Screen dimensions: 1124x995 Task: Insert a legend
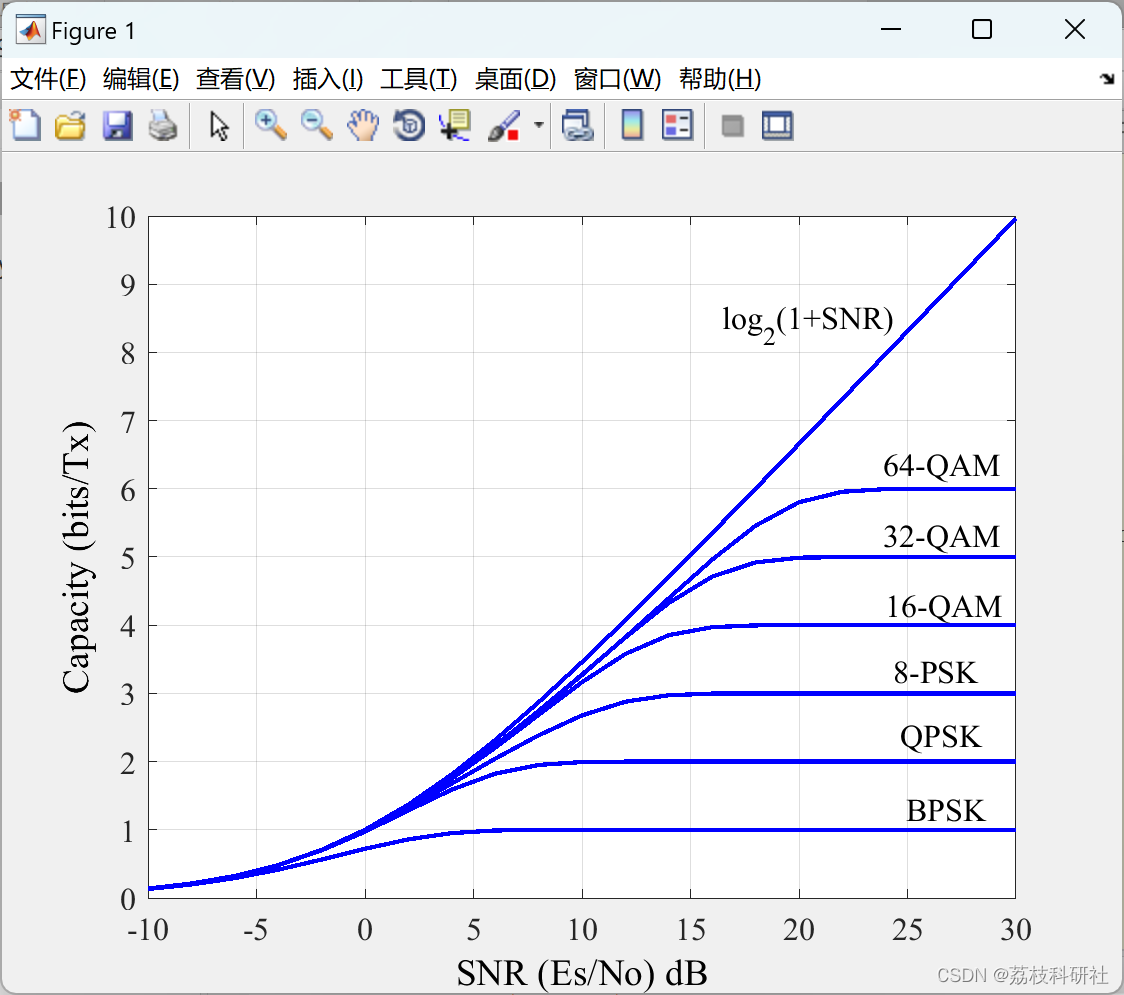677,125
